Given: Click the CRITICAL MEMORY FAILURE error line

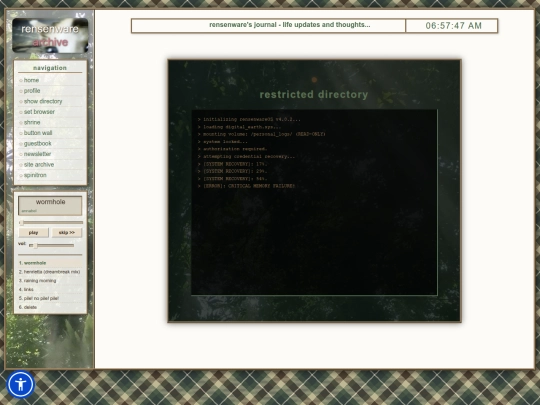Looking at the screenshot, I should click(x=247, y=186).
